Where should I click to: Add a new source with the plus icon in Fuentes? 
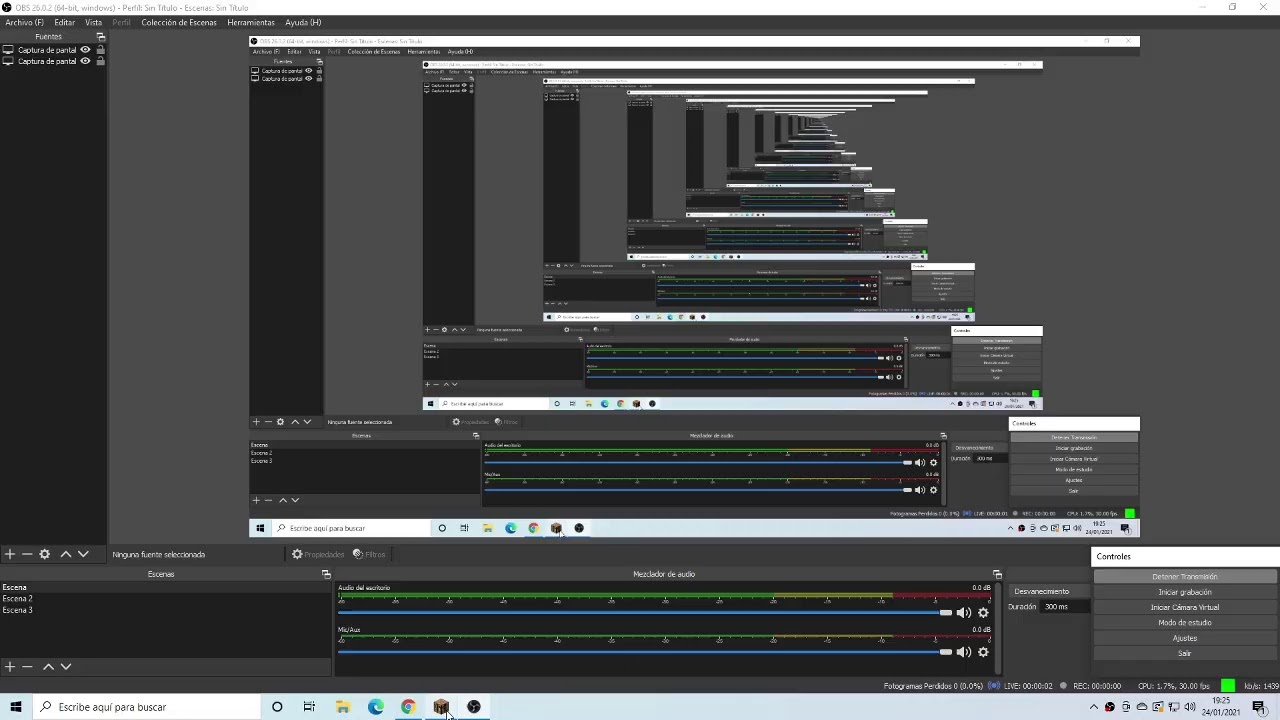pyautogui.click(x=9, y=554)
